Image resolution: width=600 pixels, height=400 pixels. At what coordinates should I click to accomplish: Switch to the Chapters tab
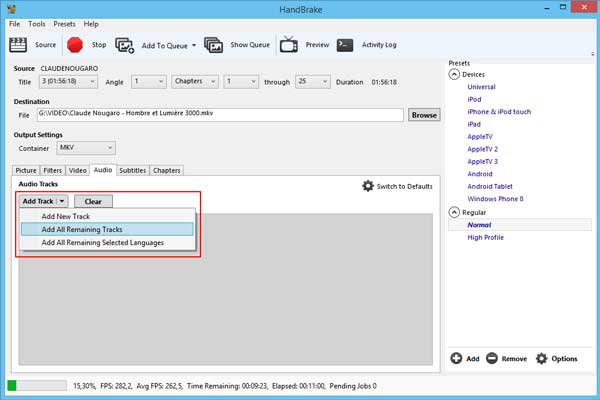tap(166, 170)
